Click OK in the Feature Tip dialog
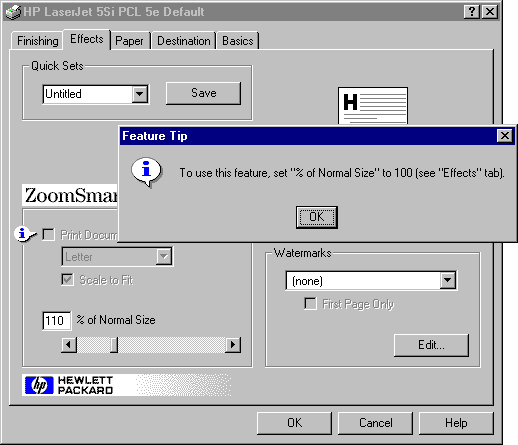The width and height of the screenshot is (518, 445). coord(317,217)
